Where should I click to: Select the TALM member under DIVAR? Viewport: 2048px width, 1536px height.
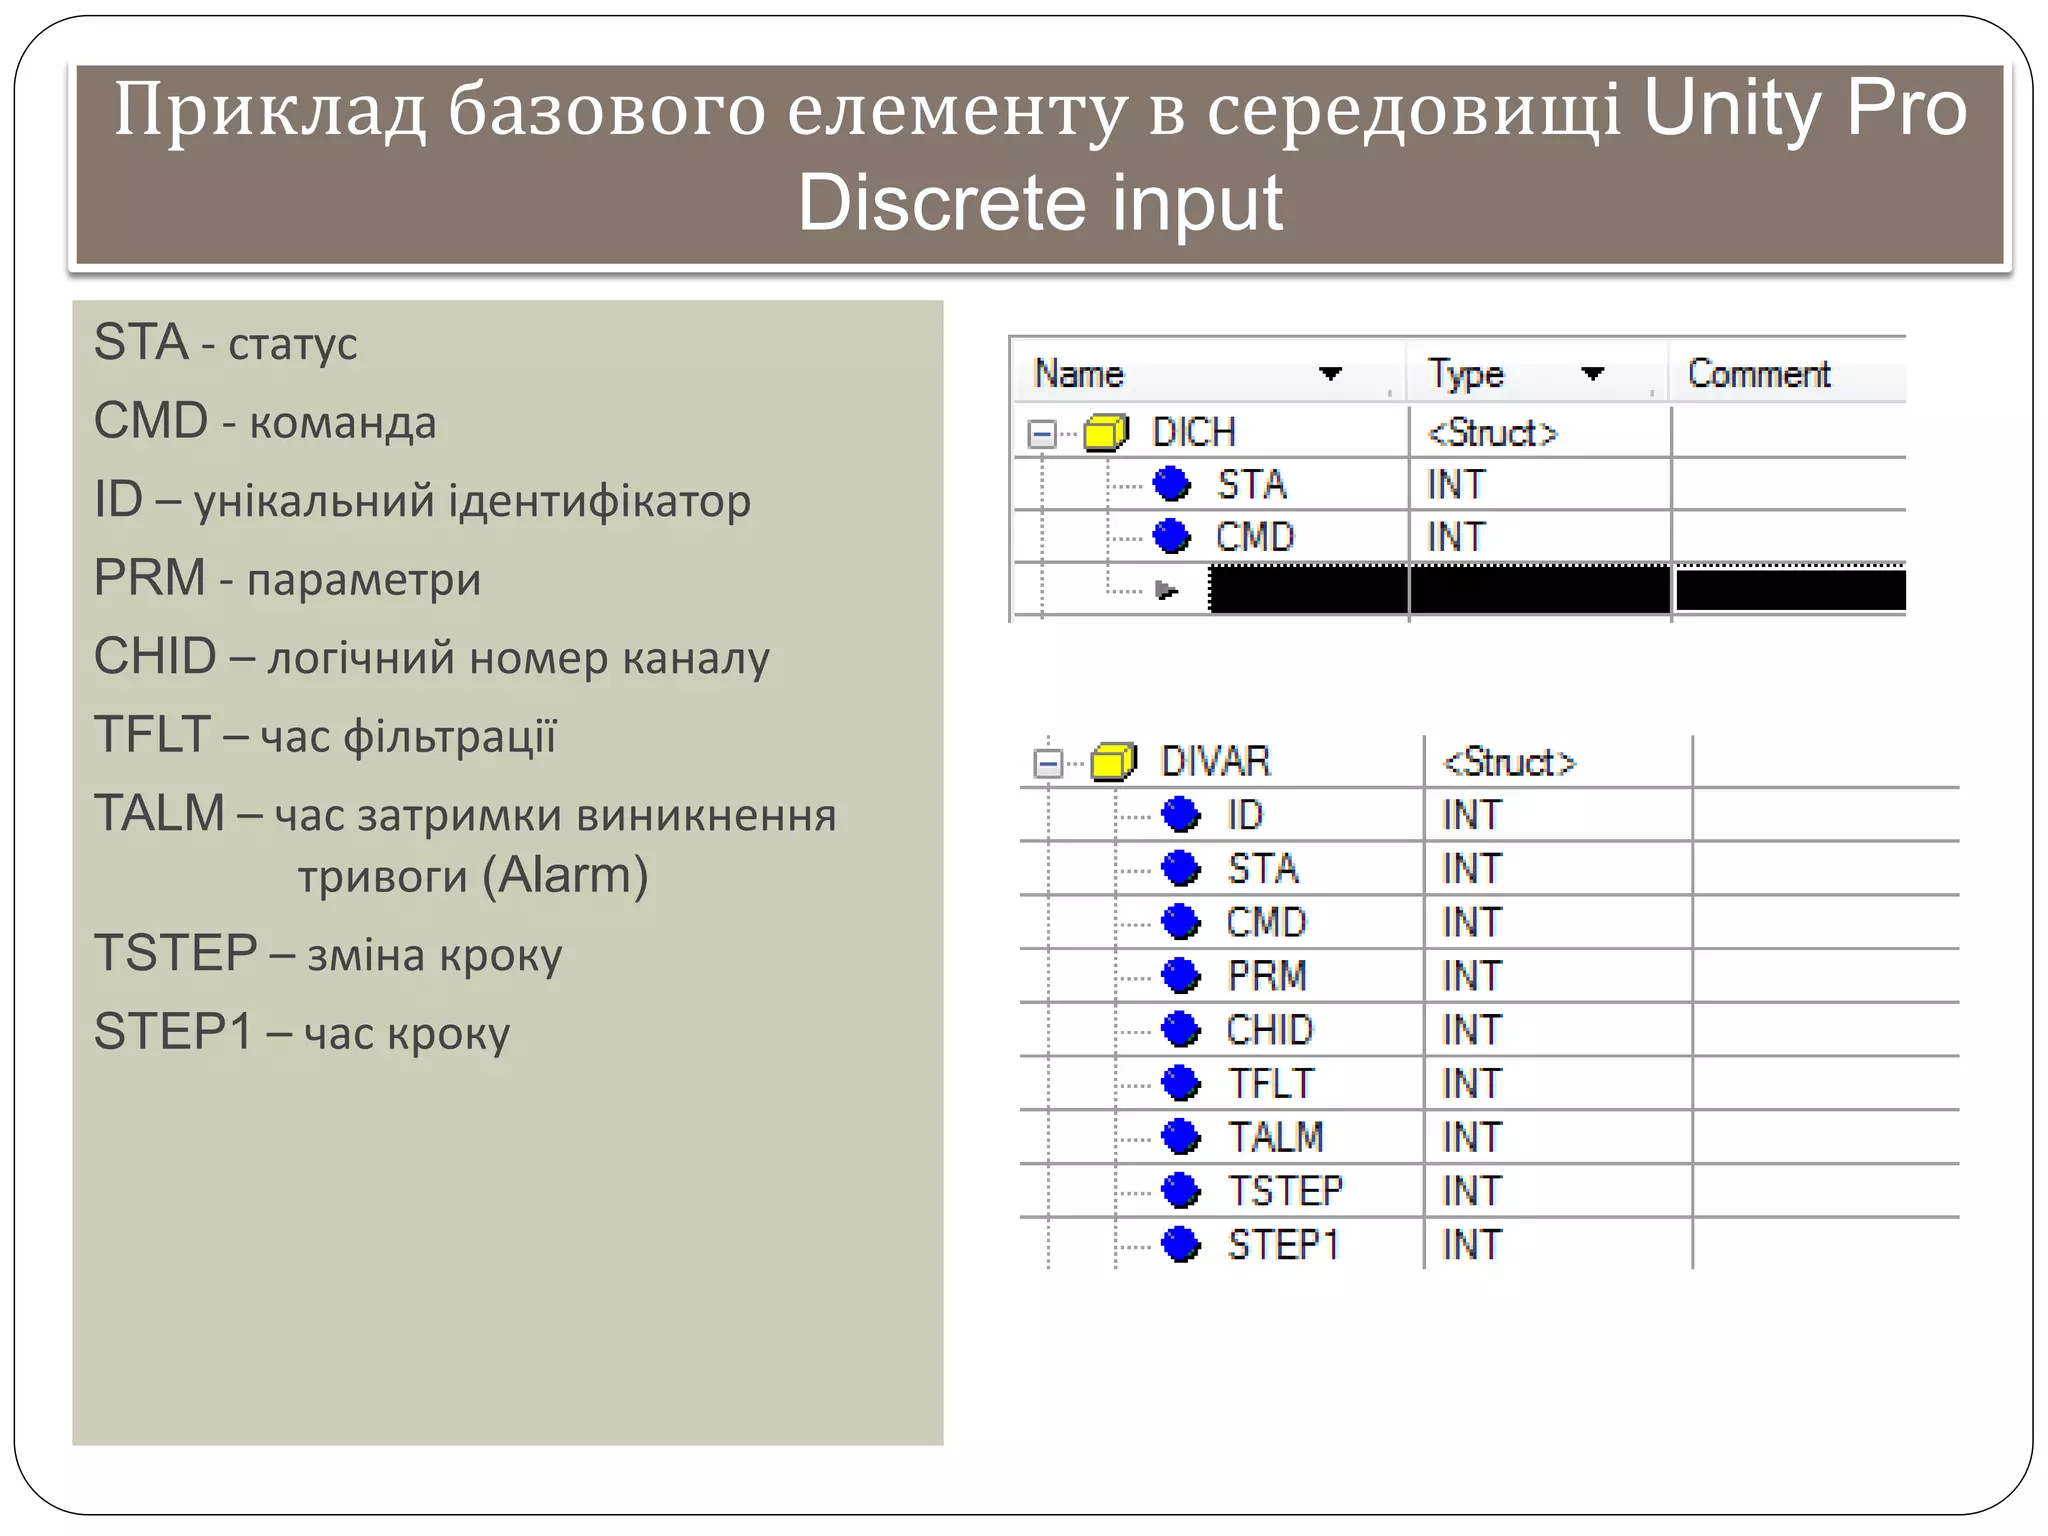[x=1276, y=1137]
